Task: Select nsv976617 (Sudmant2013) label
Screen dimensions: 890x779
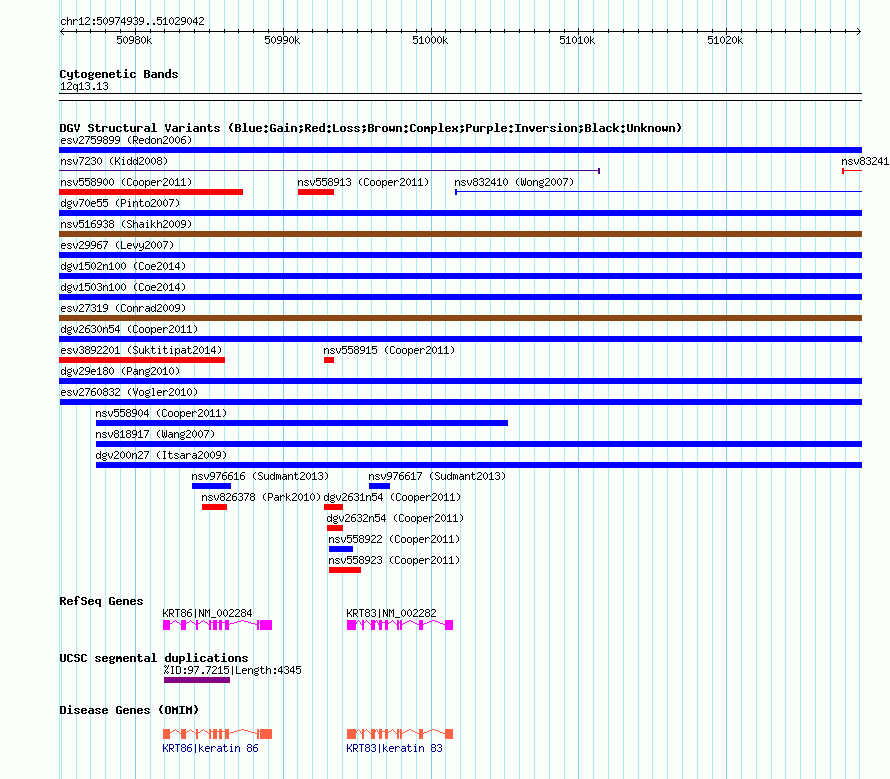Action: 437,476
